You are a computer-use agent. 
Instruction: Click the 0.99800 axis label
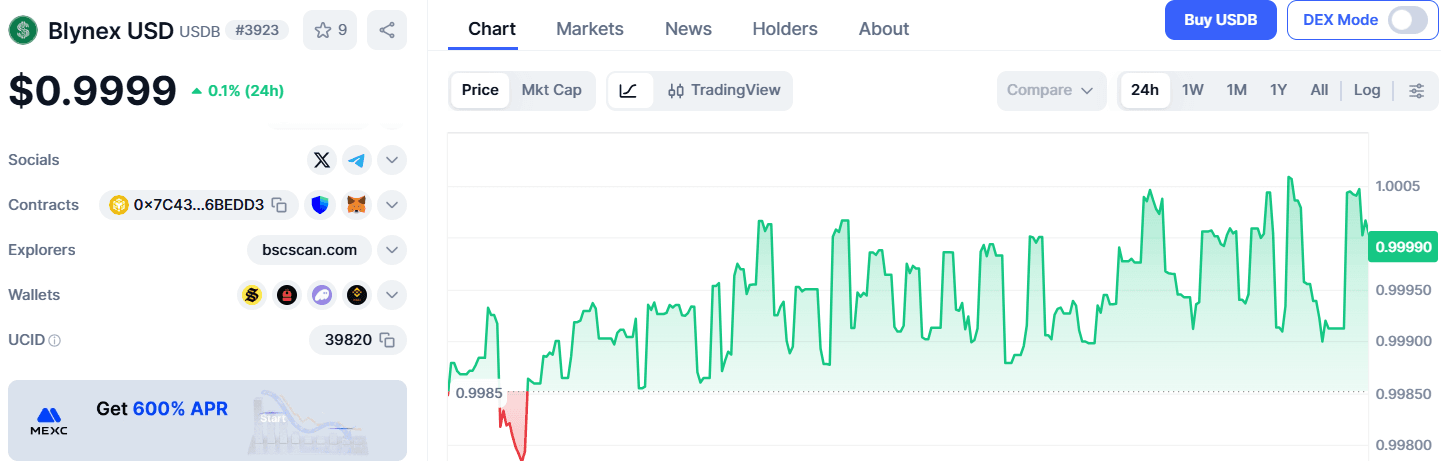pos(1403,445)
